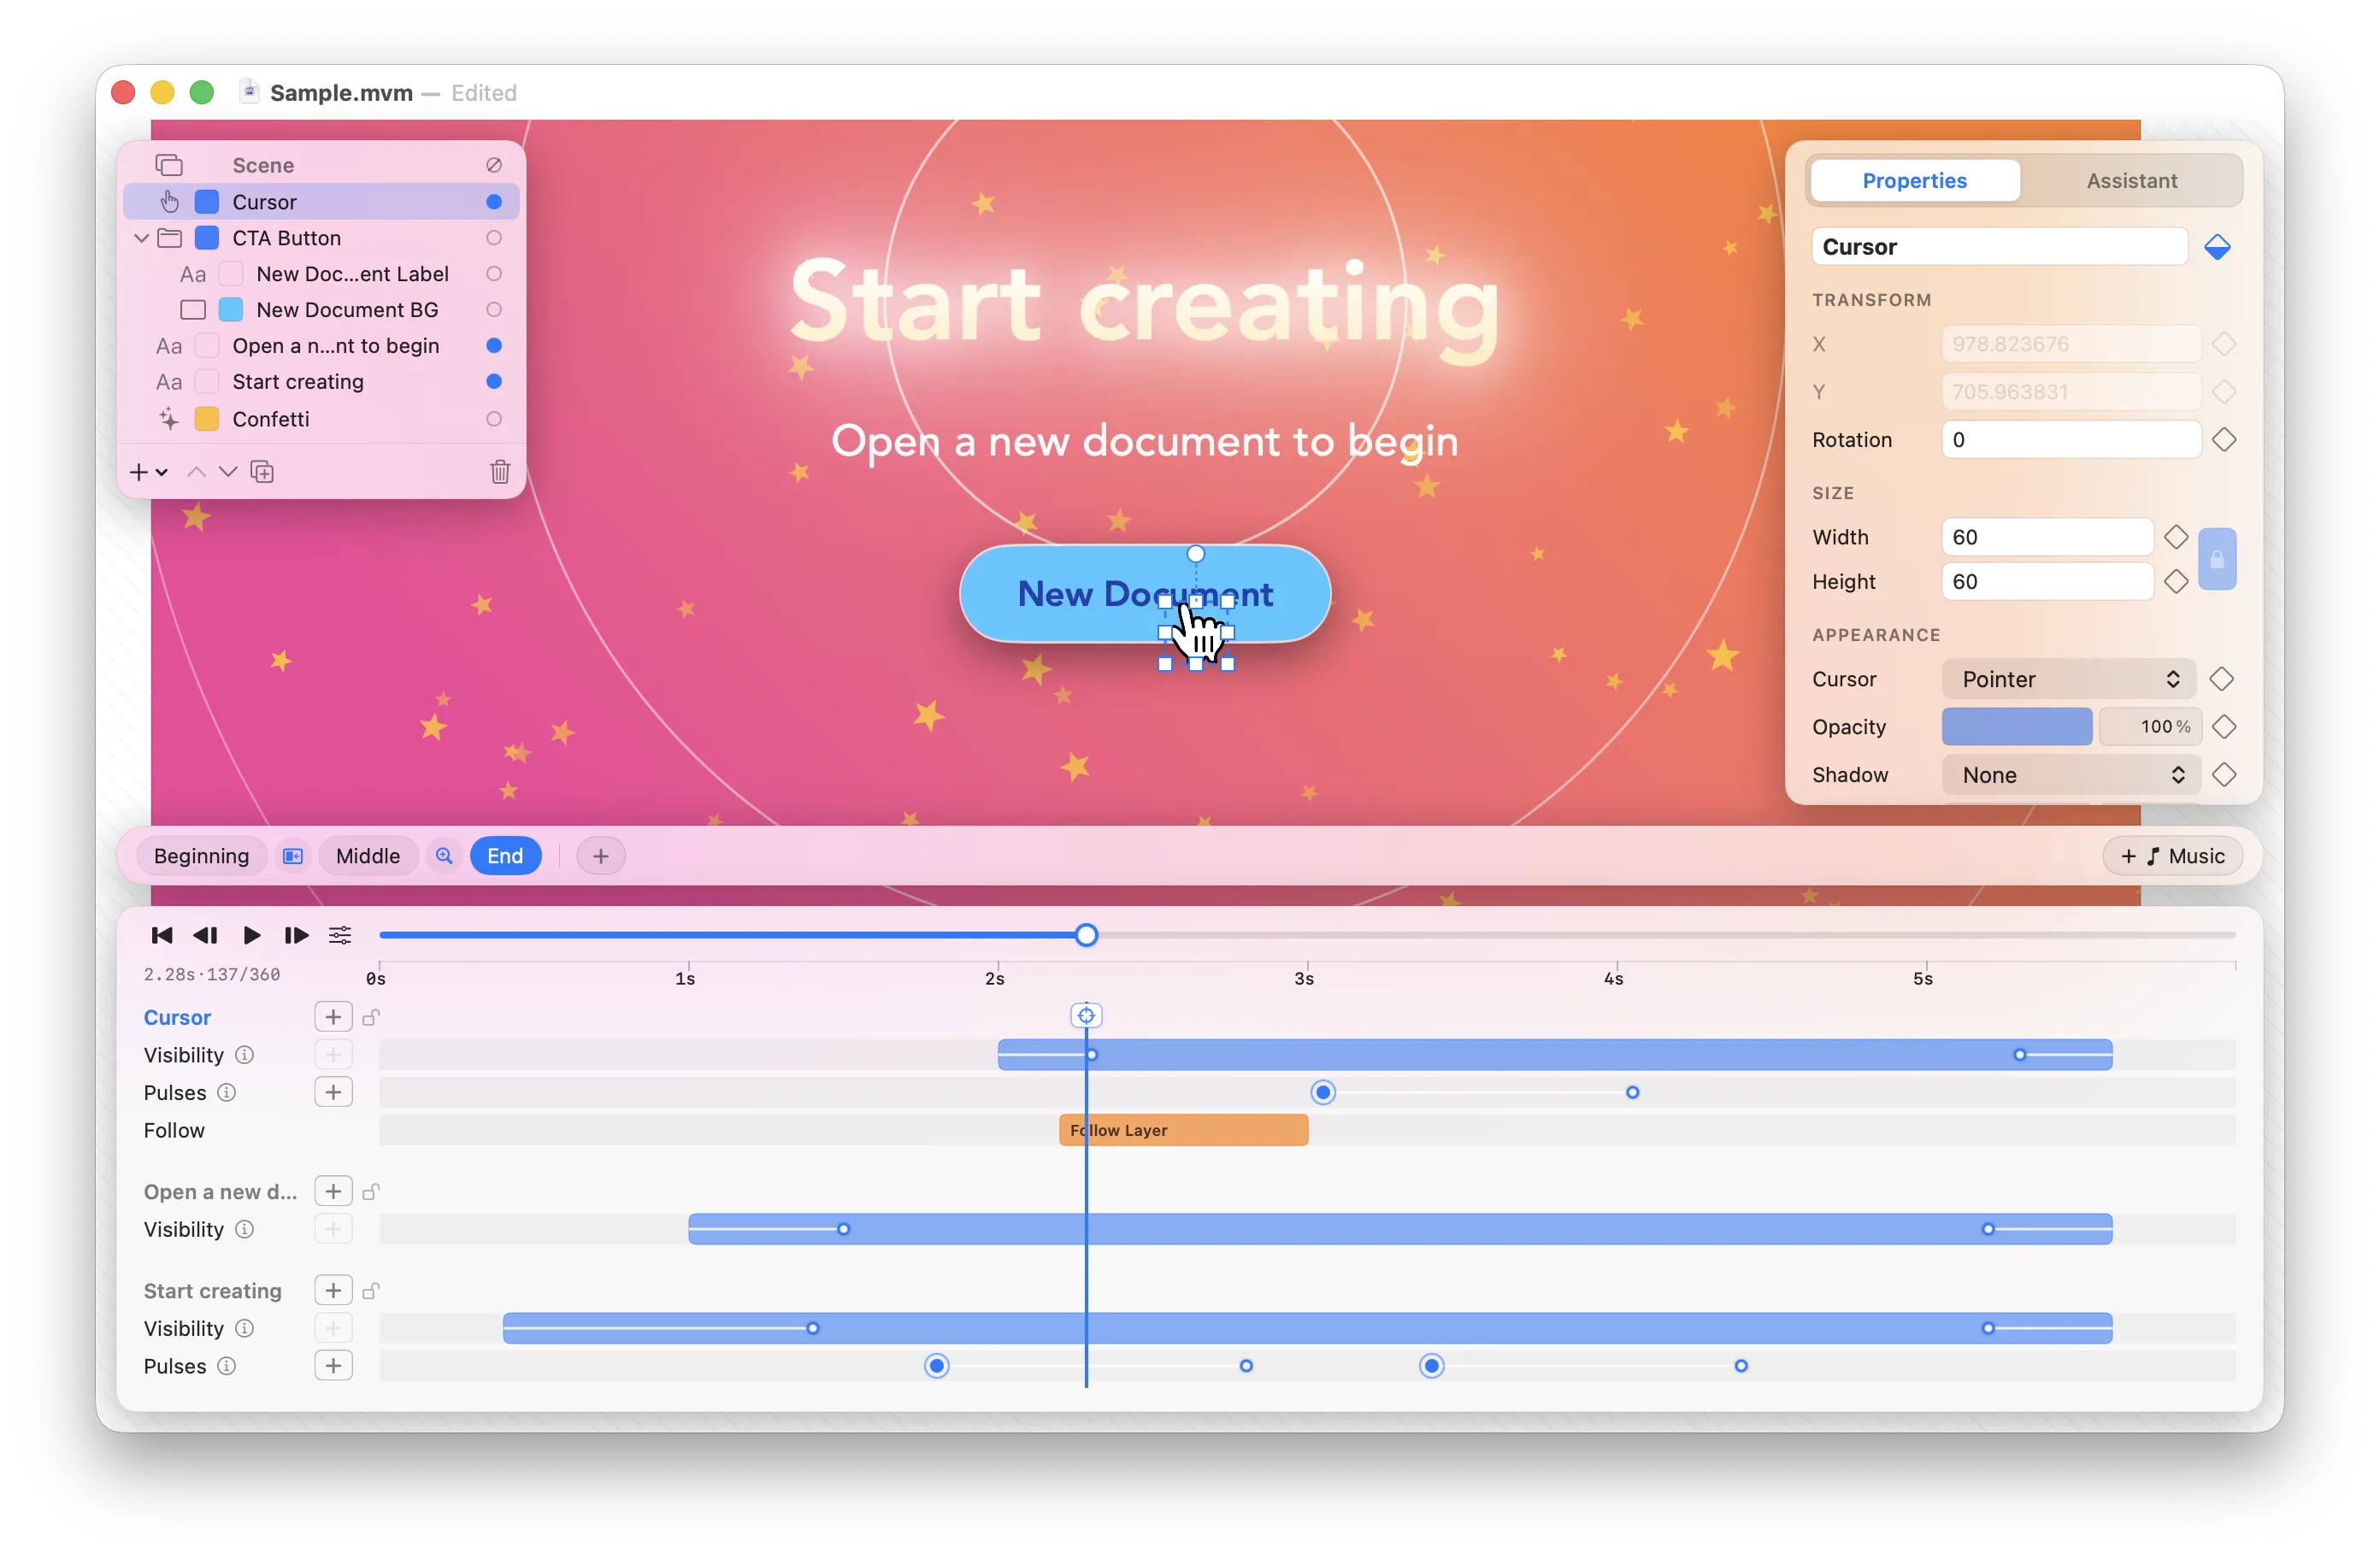Viewport: 2380px width, 1559px height.
Task: Open Shadow None dropdown
Action: click(2070, 775)
